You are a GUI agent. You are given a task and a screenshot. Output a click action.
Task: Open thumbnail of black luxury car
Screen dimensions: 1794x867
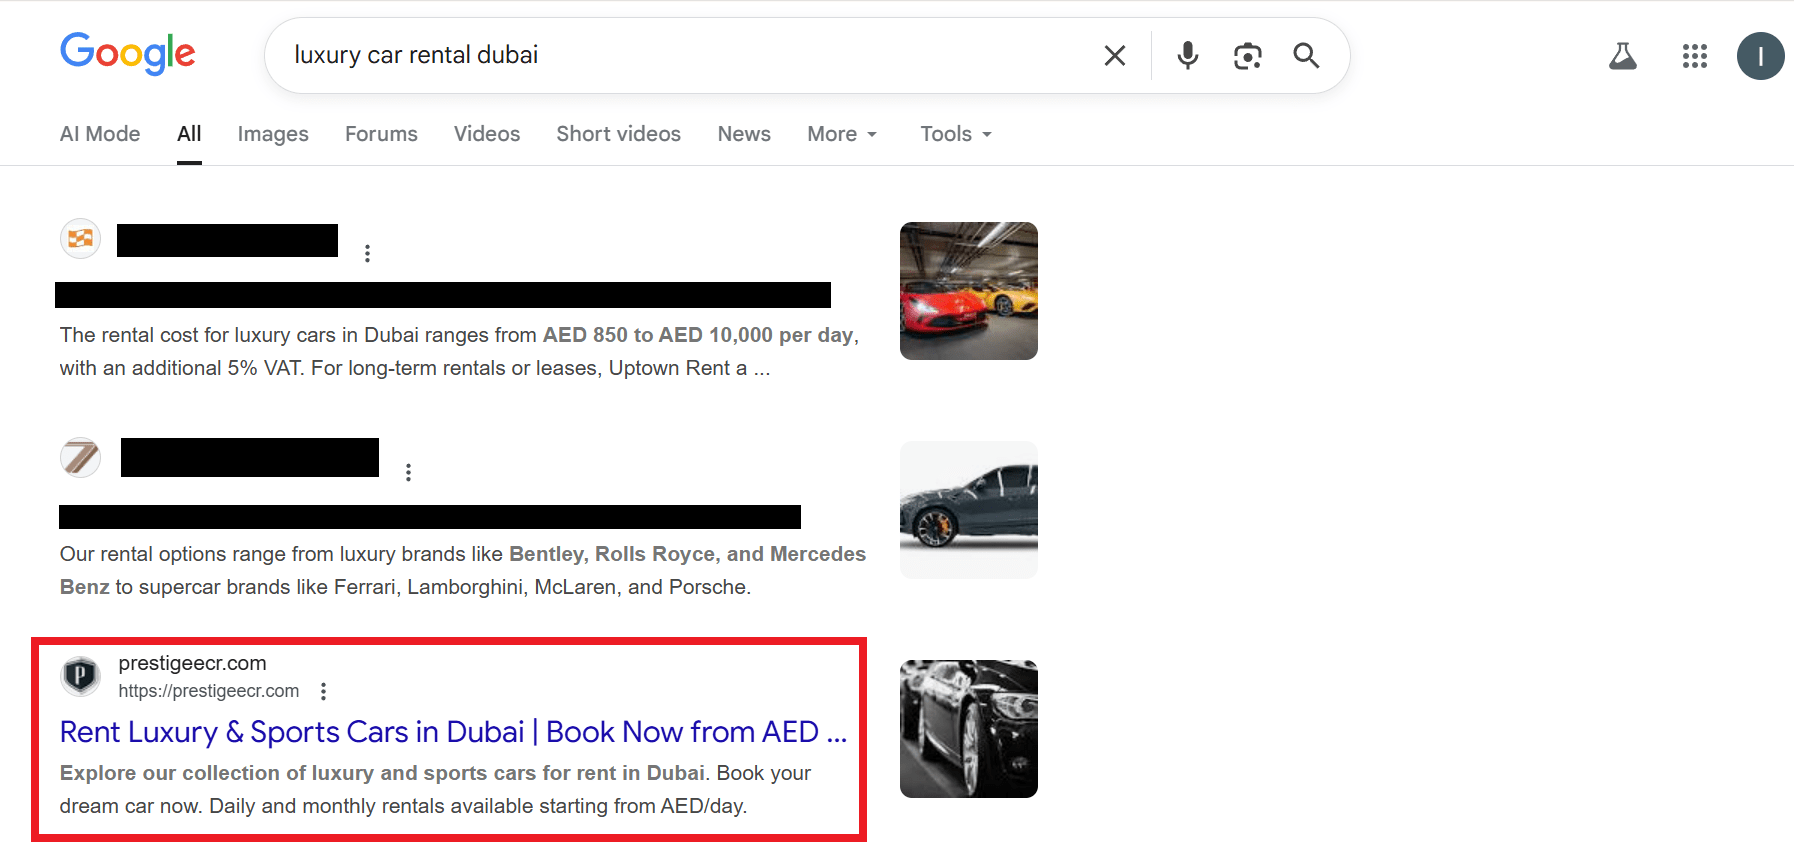969,729
